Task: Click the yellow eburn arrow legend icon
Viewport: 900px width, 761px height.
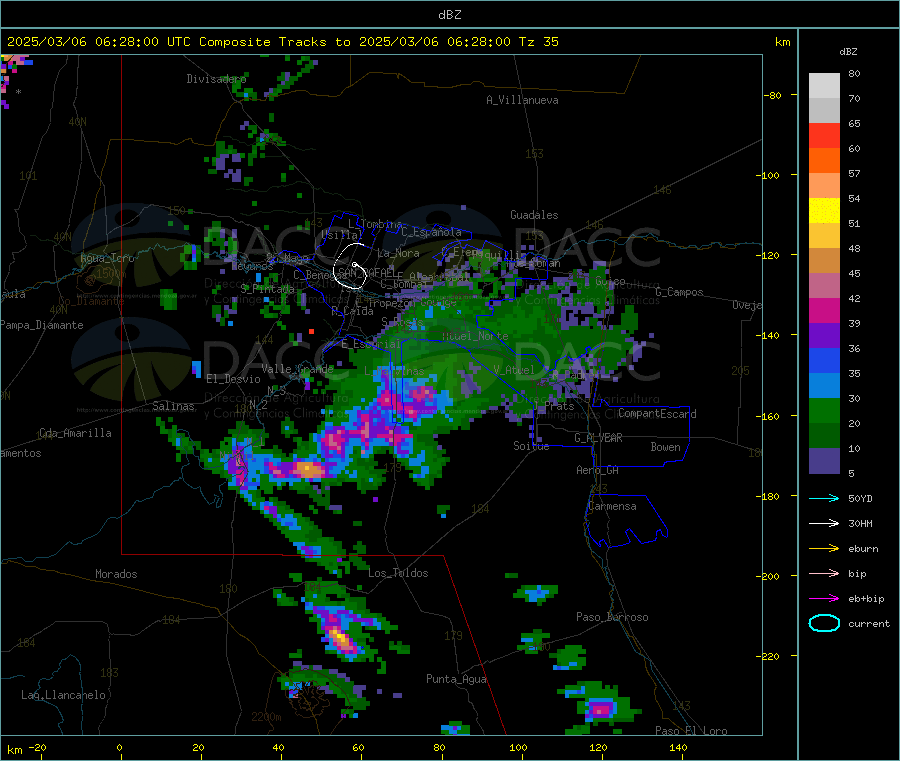Action: click(x=824, y=548)
